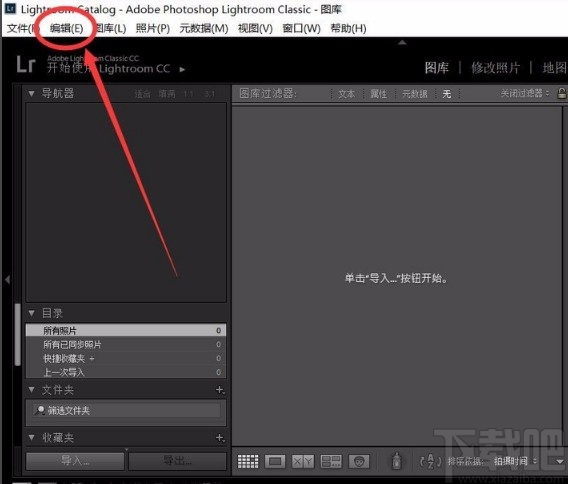
Task: Open the 拍摄时间 sort dropdown
Action: click(x=515, y=461)
